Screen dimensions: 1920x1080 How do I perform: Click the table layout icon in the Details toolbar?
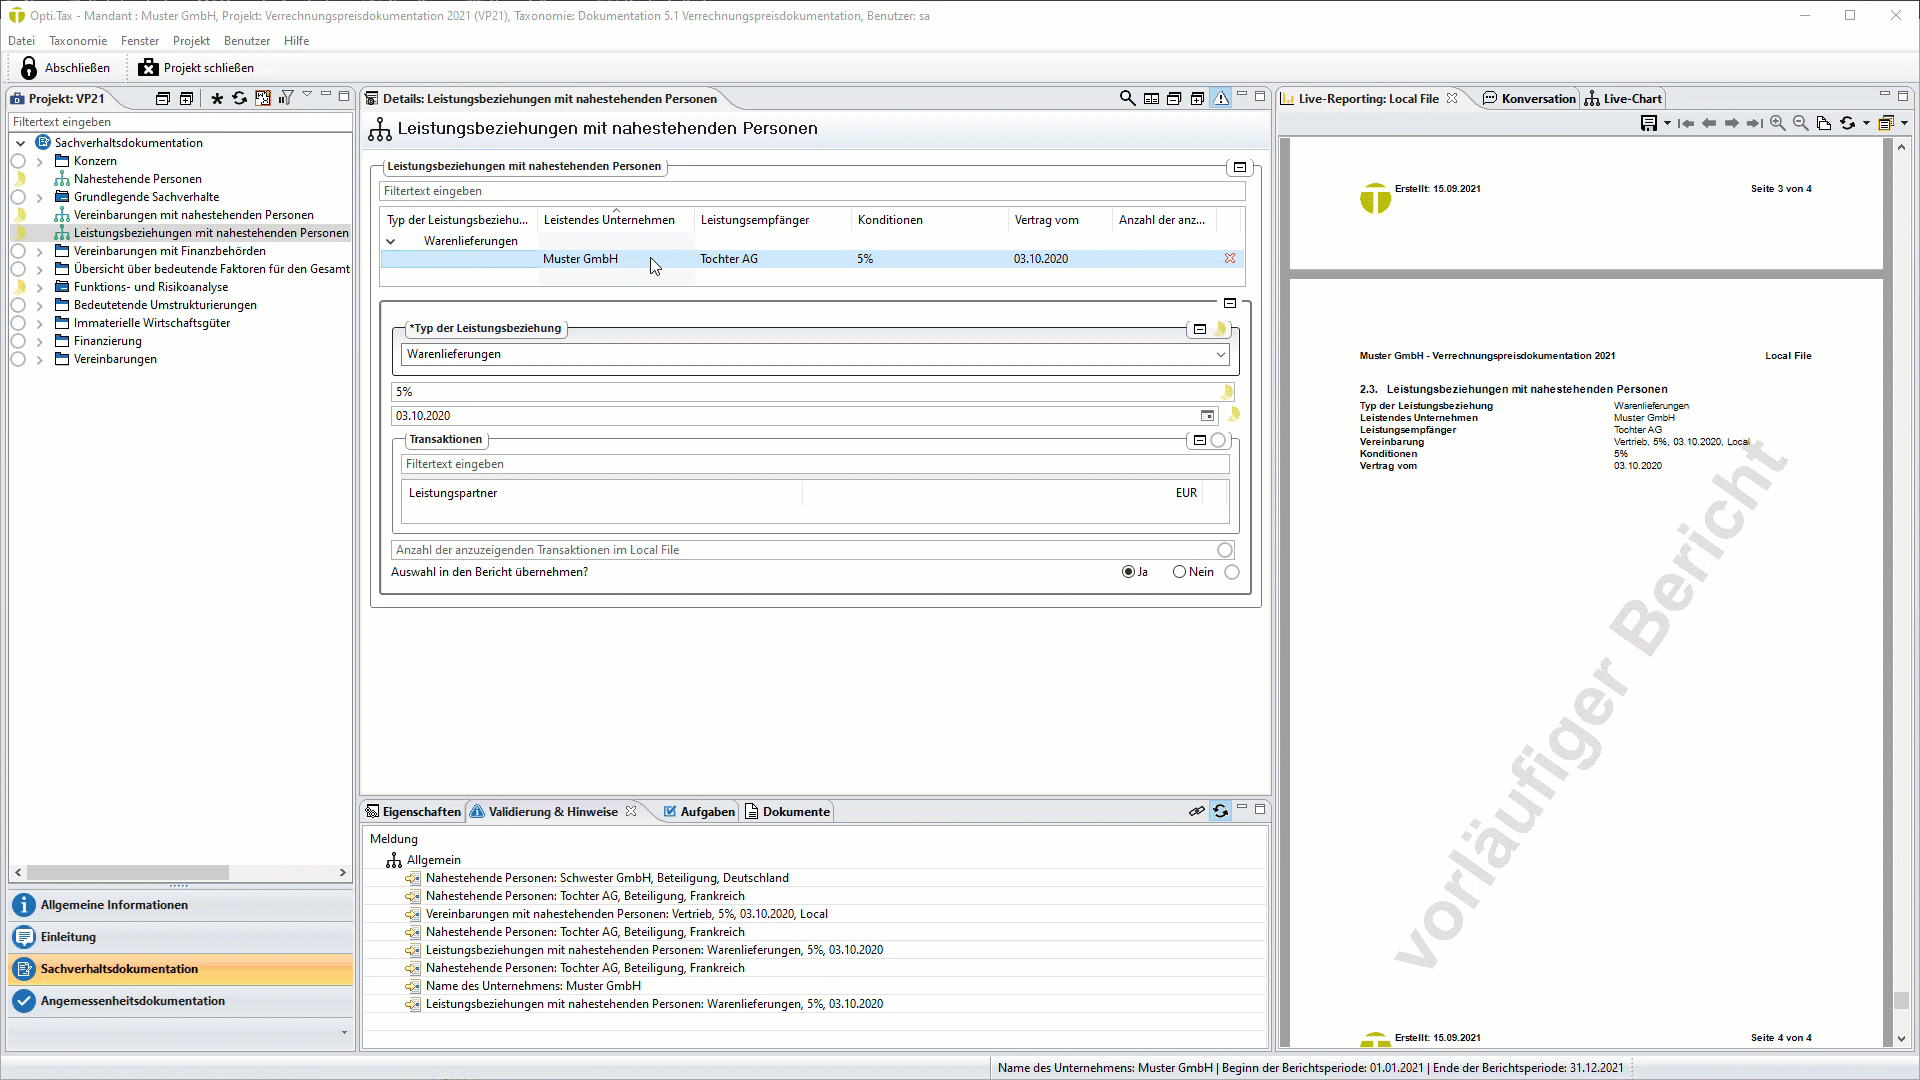point(1151,98)
